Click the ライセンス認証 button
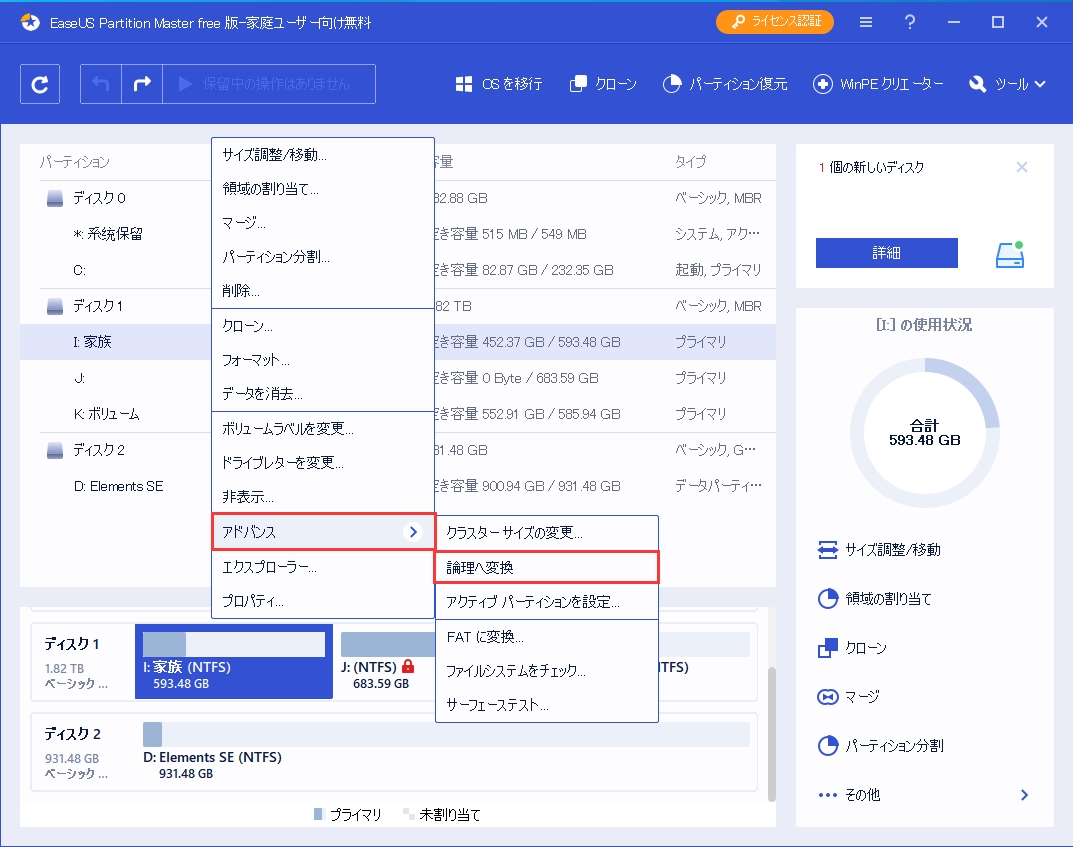Image resolution: width=1073 pixels, height=847 pixels. (775, 22)
